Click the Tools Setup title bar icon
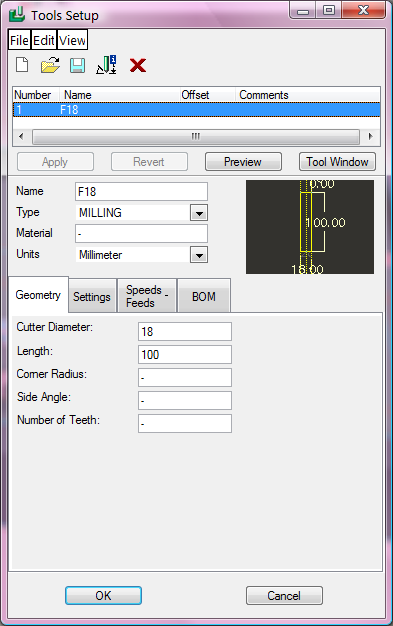The width and height of the screenshot is (393, 626). [17, 15]
